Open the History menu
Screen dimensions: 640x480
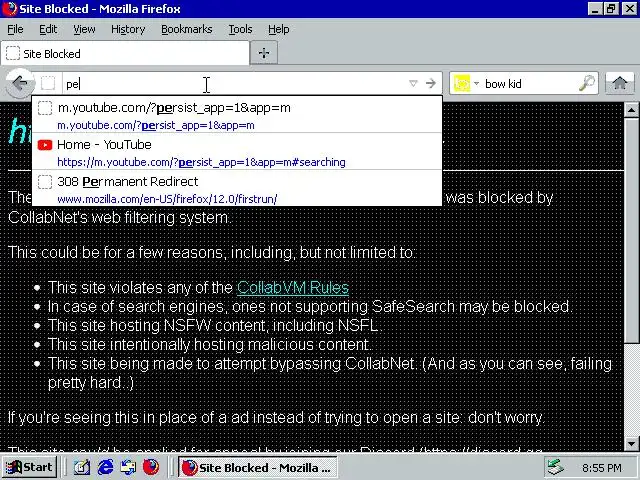[128, 29]
